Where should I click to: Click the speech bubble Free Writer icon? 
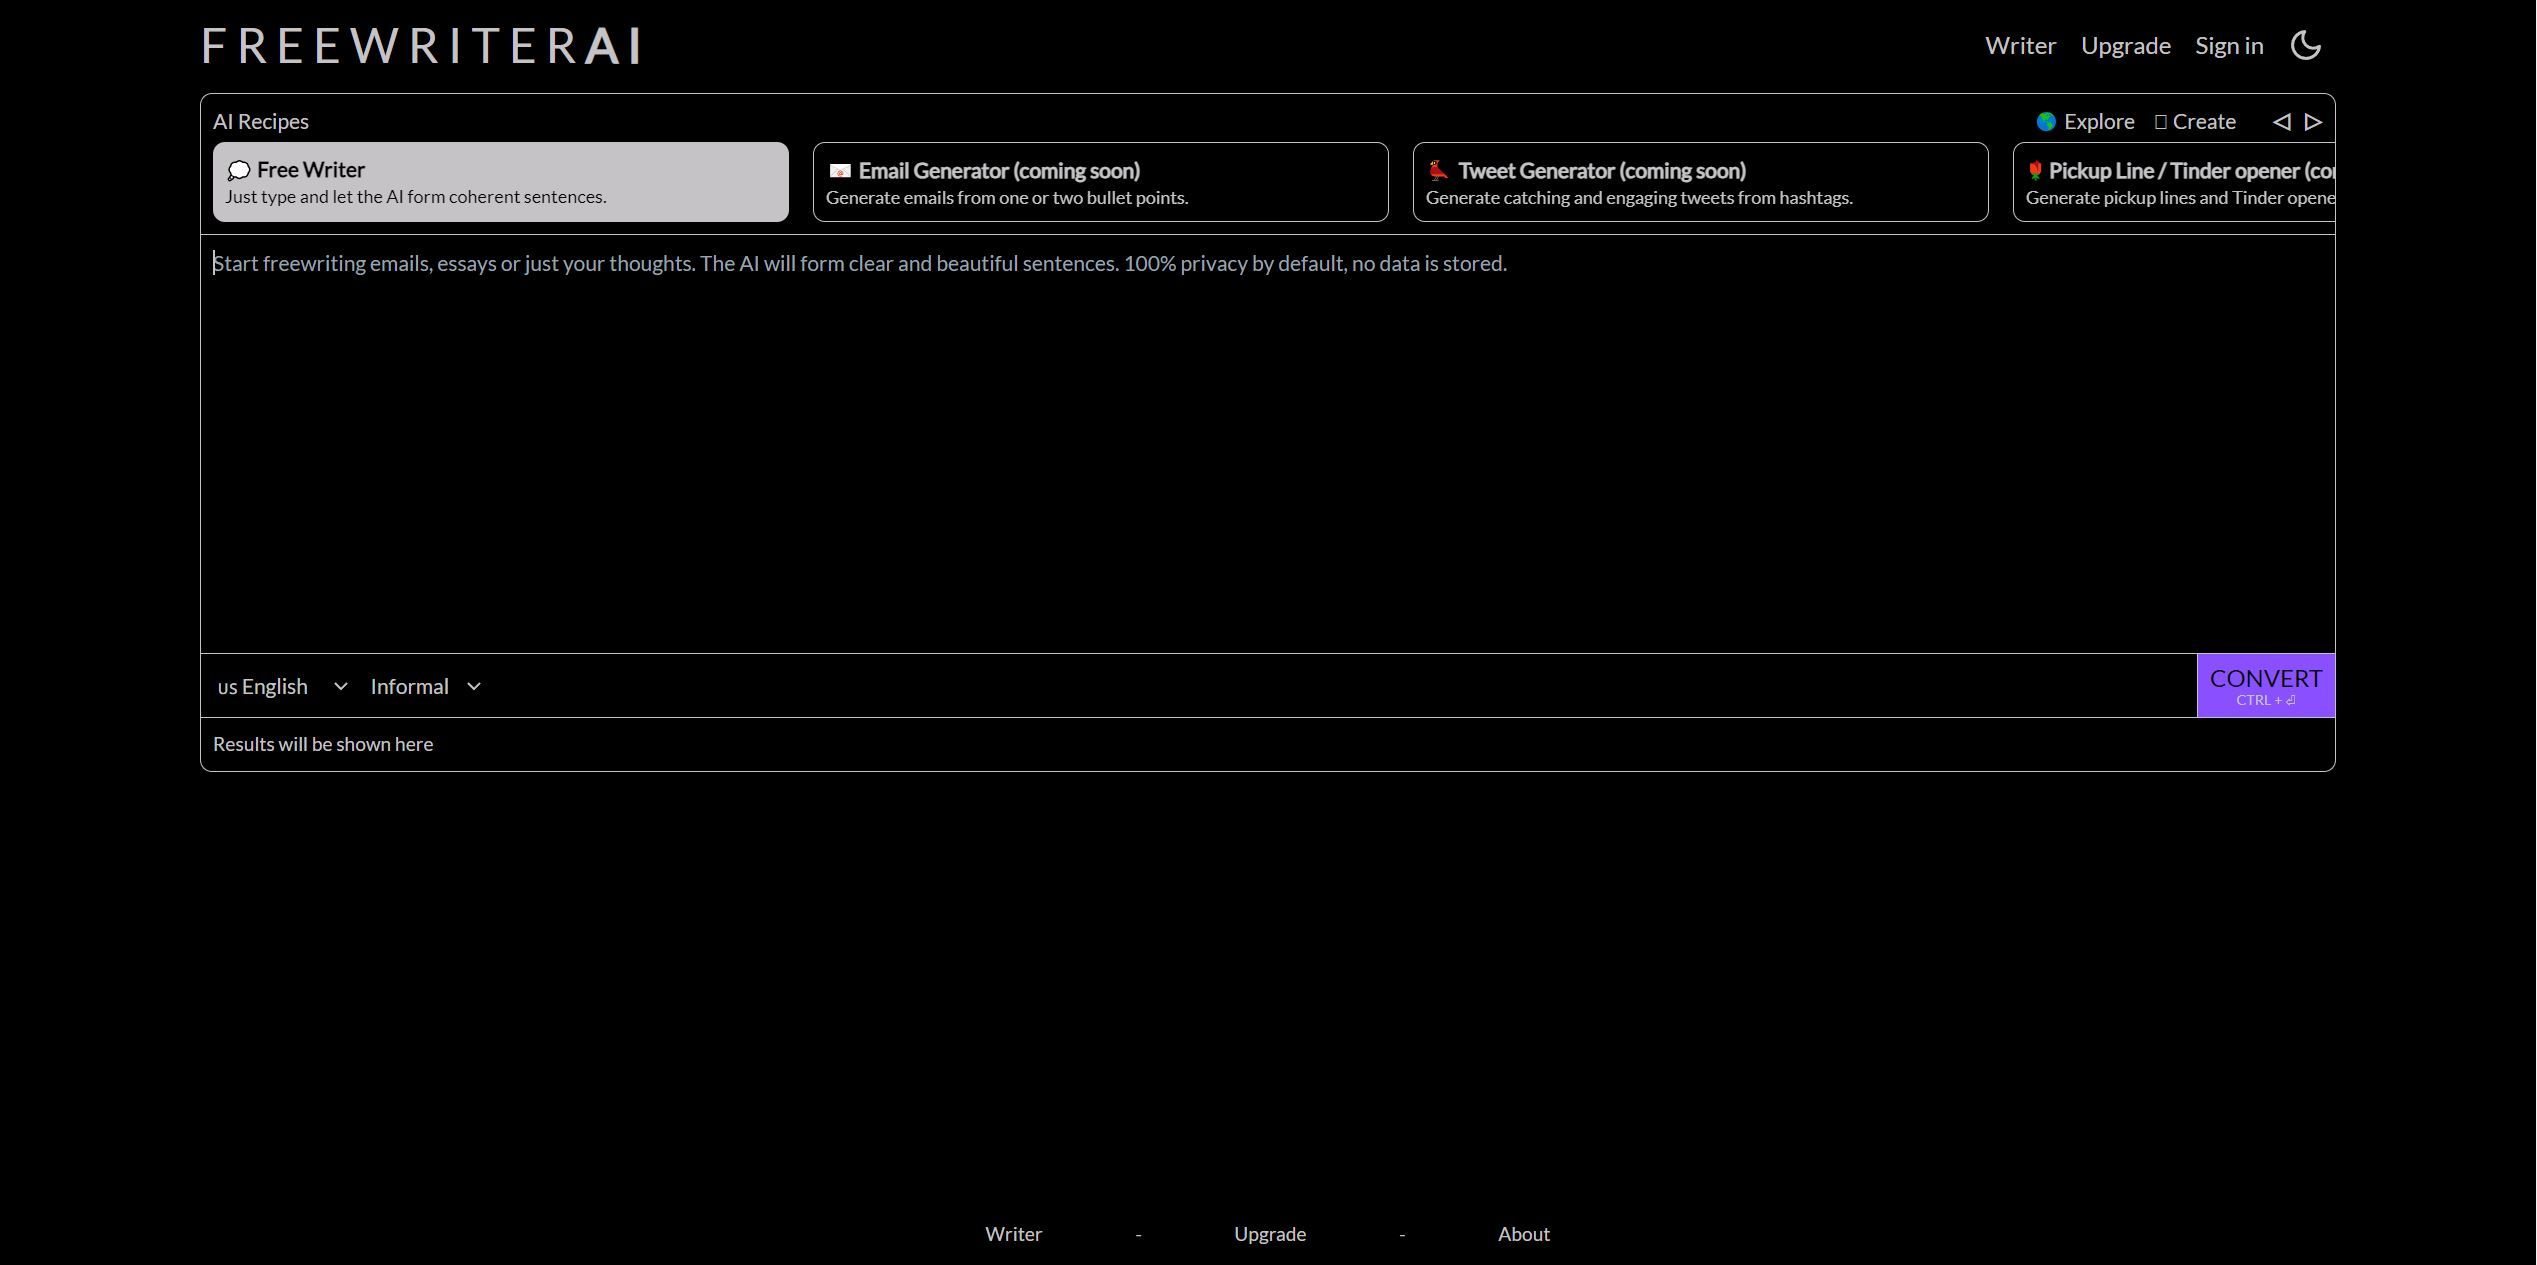tap(238, 171)
